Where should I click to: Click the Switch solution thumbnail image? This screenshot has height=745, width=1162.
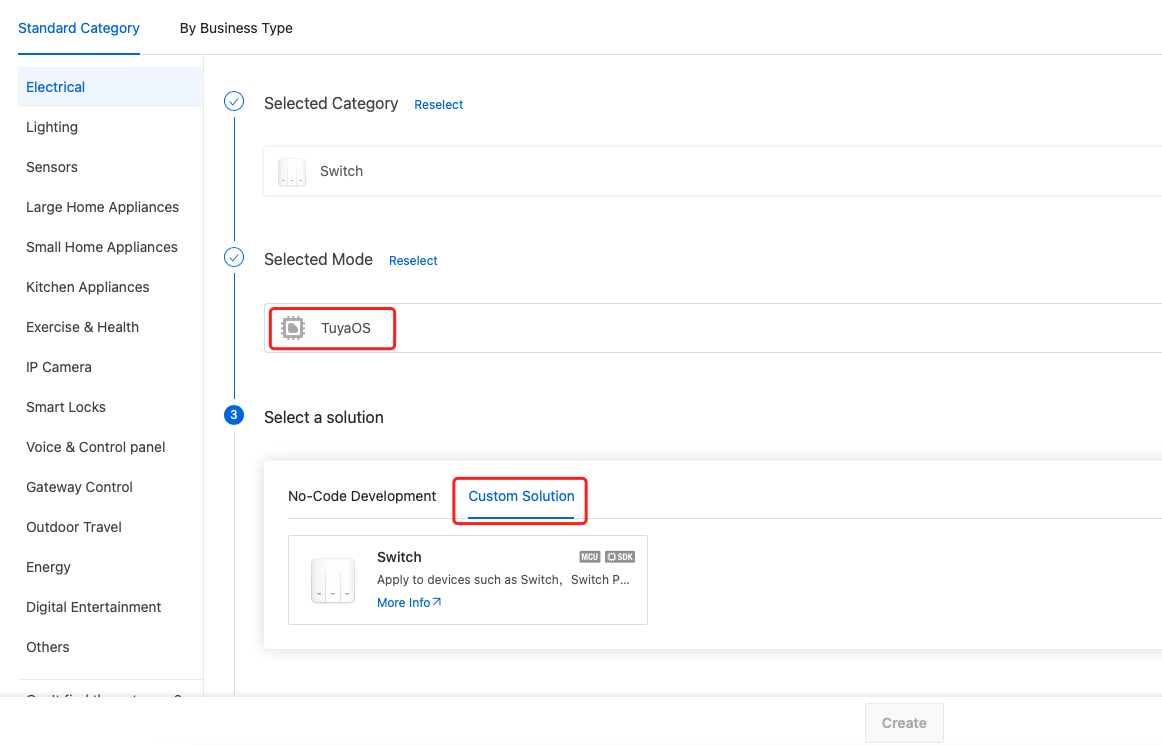pos(333,580)
